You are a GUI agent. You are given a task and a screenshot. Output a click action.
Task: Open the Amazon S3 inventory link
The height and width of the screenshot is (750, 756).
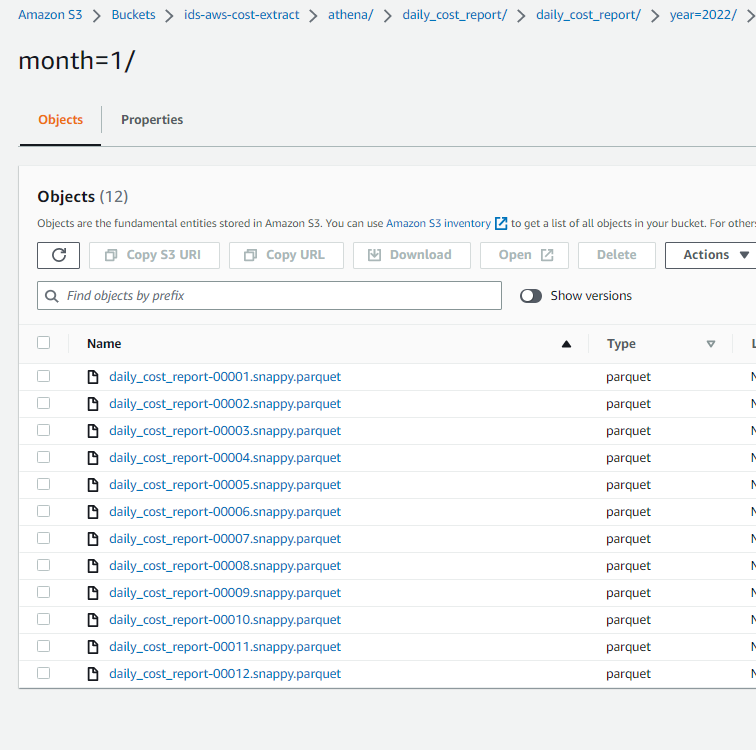(x=438, y=223)
